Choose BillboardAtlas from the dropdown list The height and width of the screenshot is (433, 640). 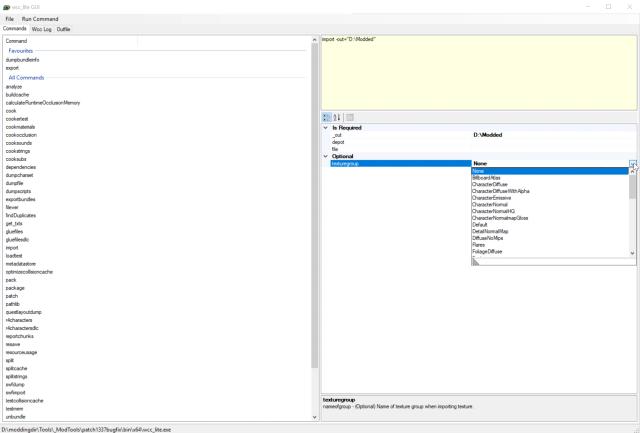[550, 178]
